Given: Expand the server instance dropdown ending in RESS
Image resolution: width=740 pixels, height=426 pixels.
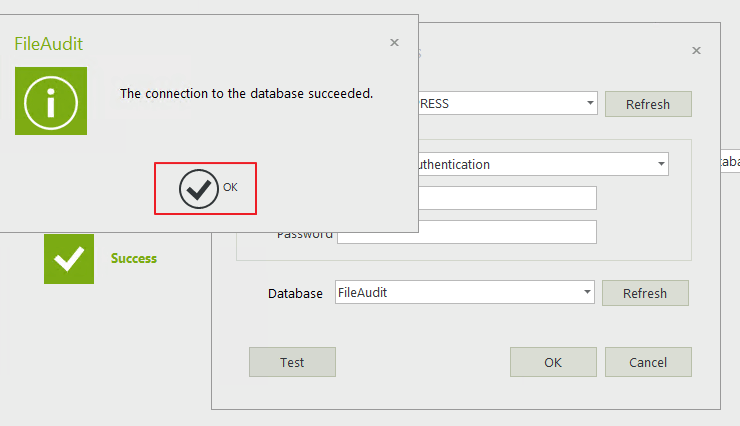Looking at the screenshot, I should 589,103.
